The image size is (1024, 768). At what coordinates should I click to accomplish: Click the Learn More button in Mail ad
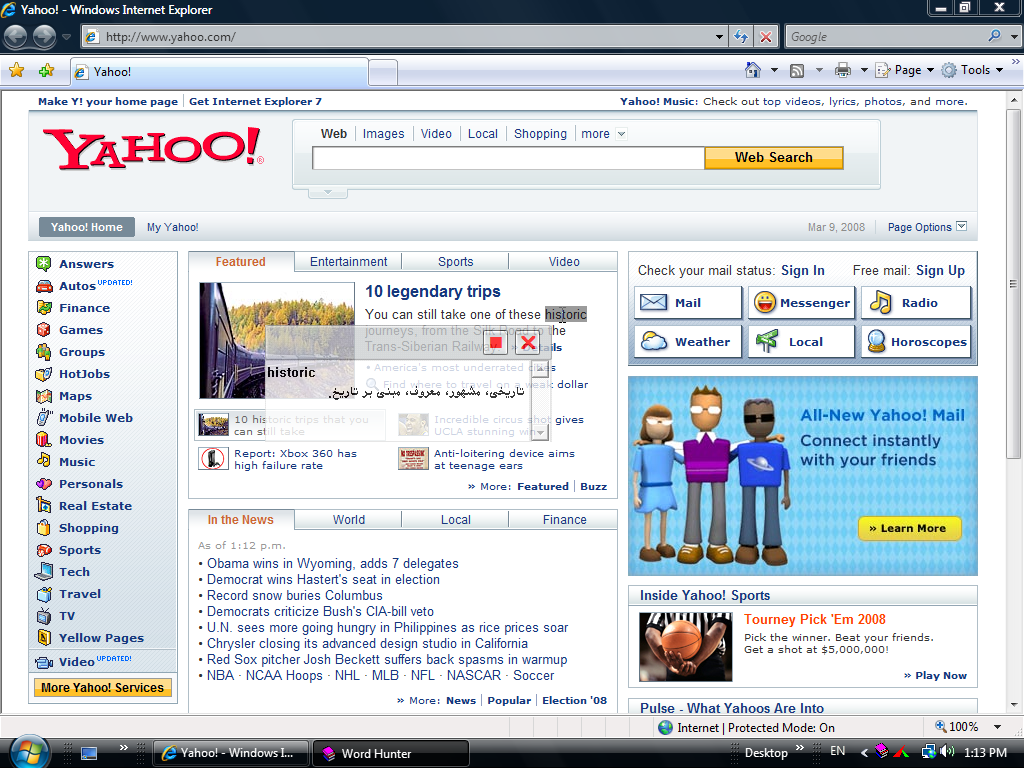pyautogui.click(x=910, y=528)
